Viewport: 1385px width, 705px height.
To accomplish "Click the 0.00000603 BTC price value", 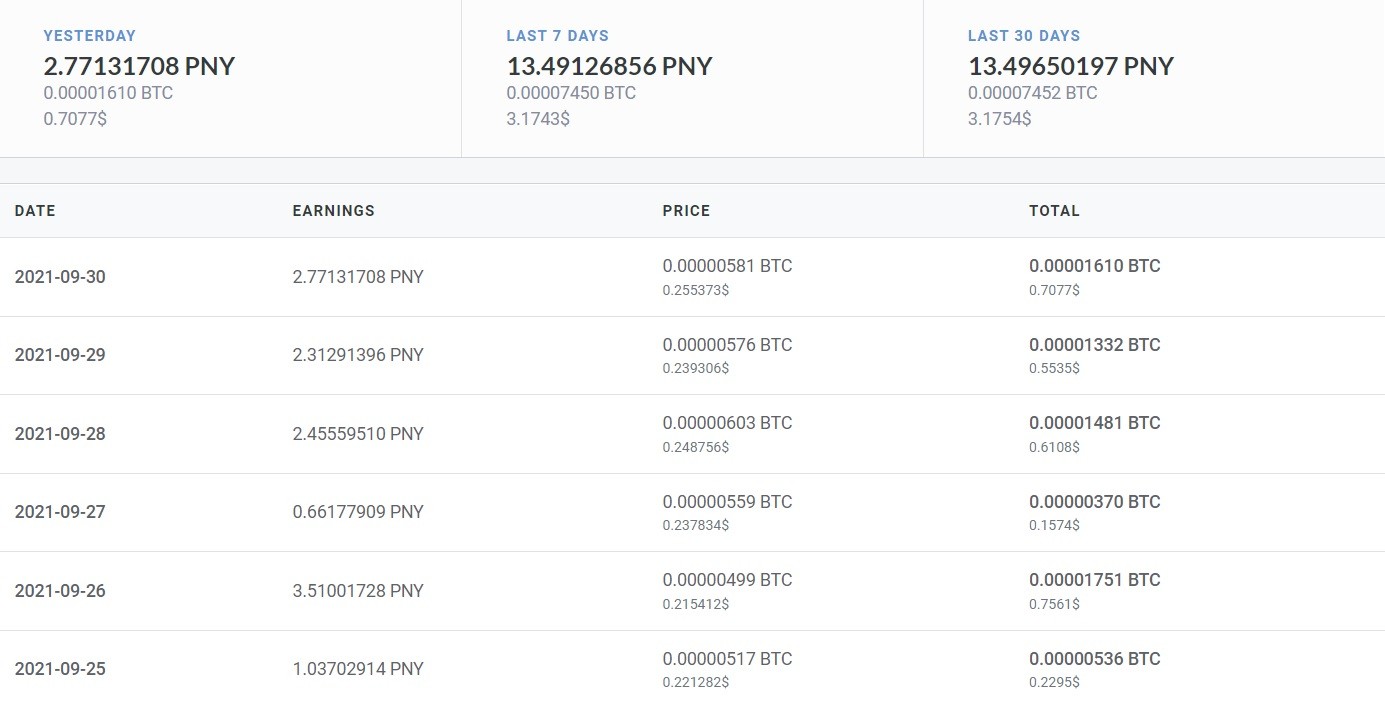I will pos(727,423).
